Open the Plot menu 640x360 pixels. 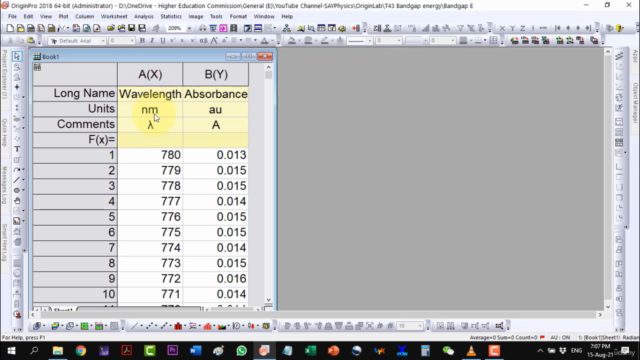(63, 16)
